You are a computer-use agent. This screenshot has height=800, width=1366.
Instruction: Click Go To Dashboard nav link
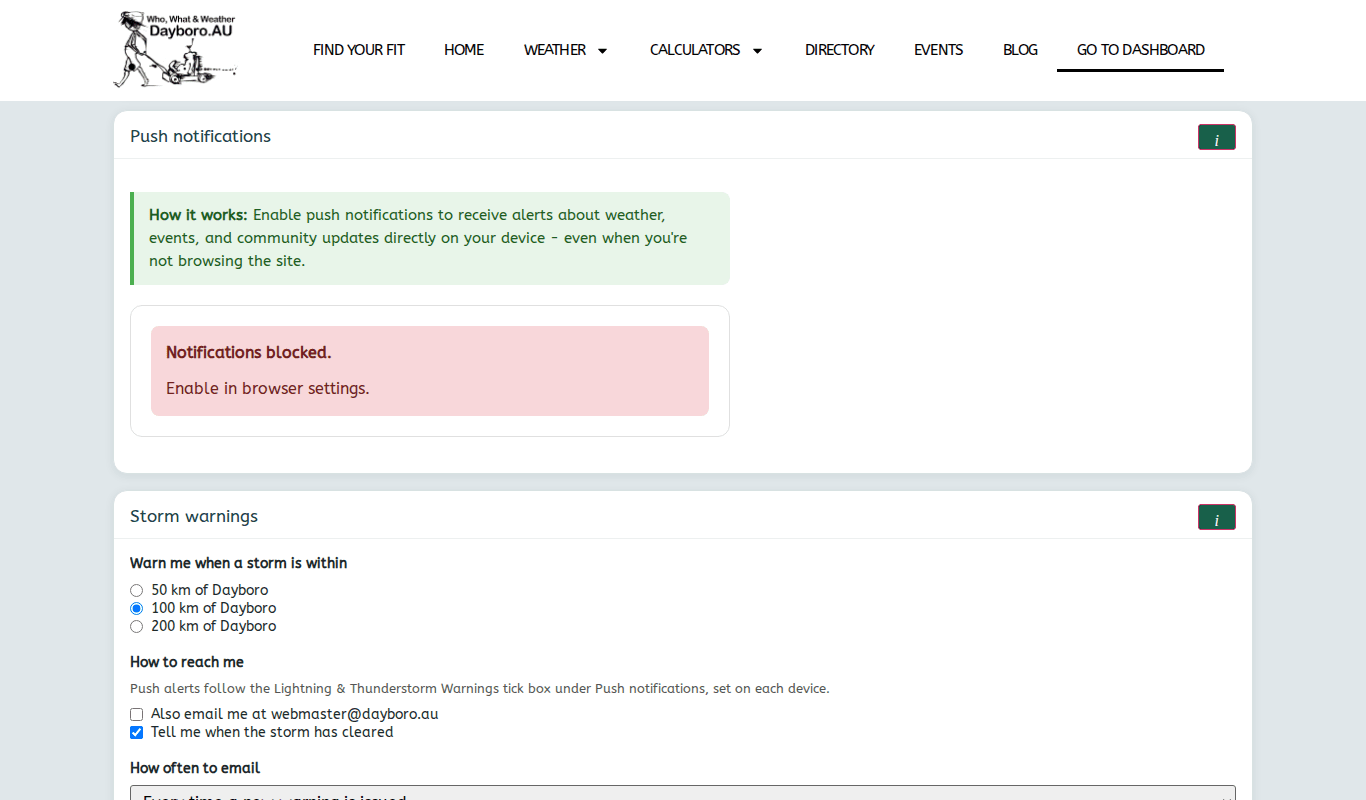coord(1141,50)
